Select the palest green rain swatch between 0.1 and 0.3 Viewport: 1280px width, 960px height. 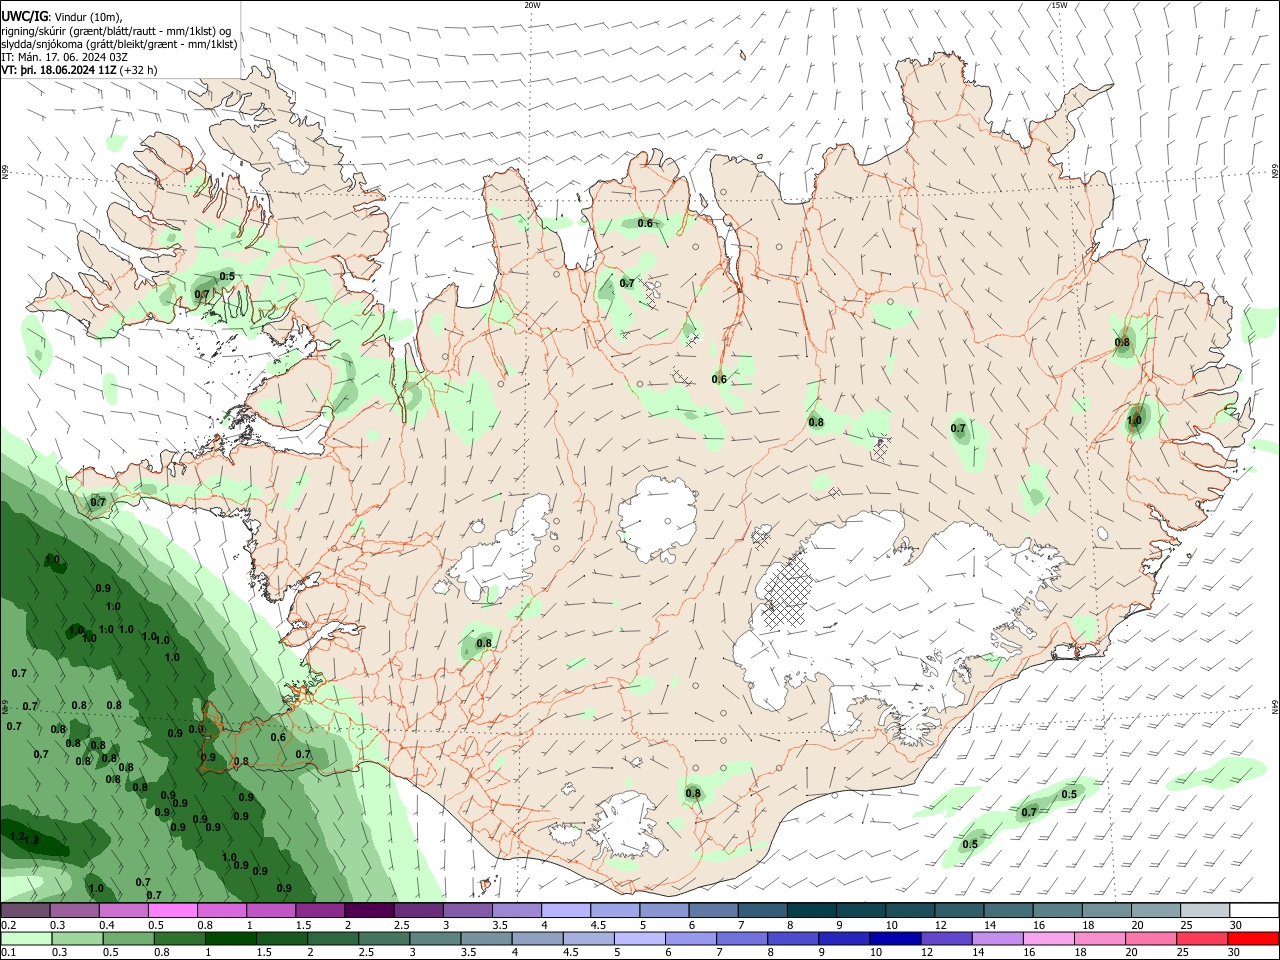25,938
